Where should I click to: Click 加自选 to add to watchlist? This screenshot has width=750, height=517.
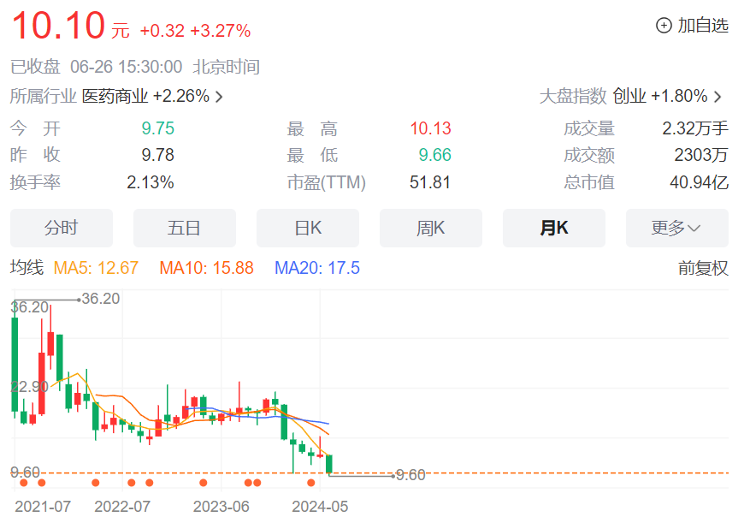(703, 25)
